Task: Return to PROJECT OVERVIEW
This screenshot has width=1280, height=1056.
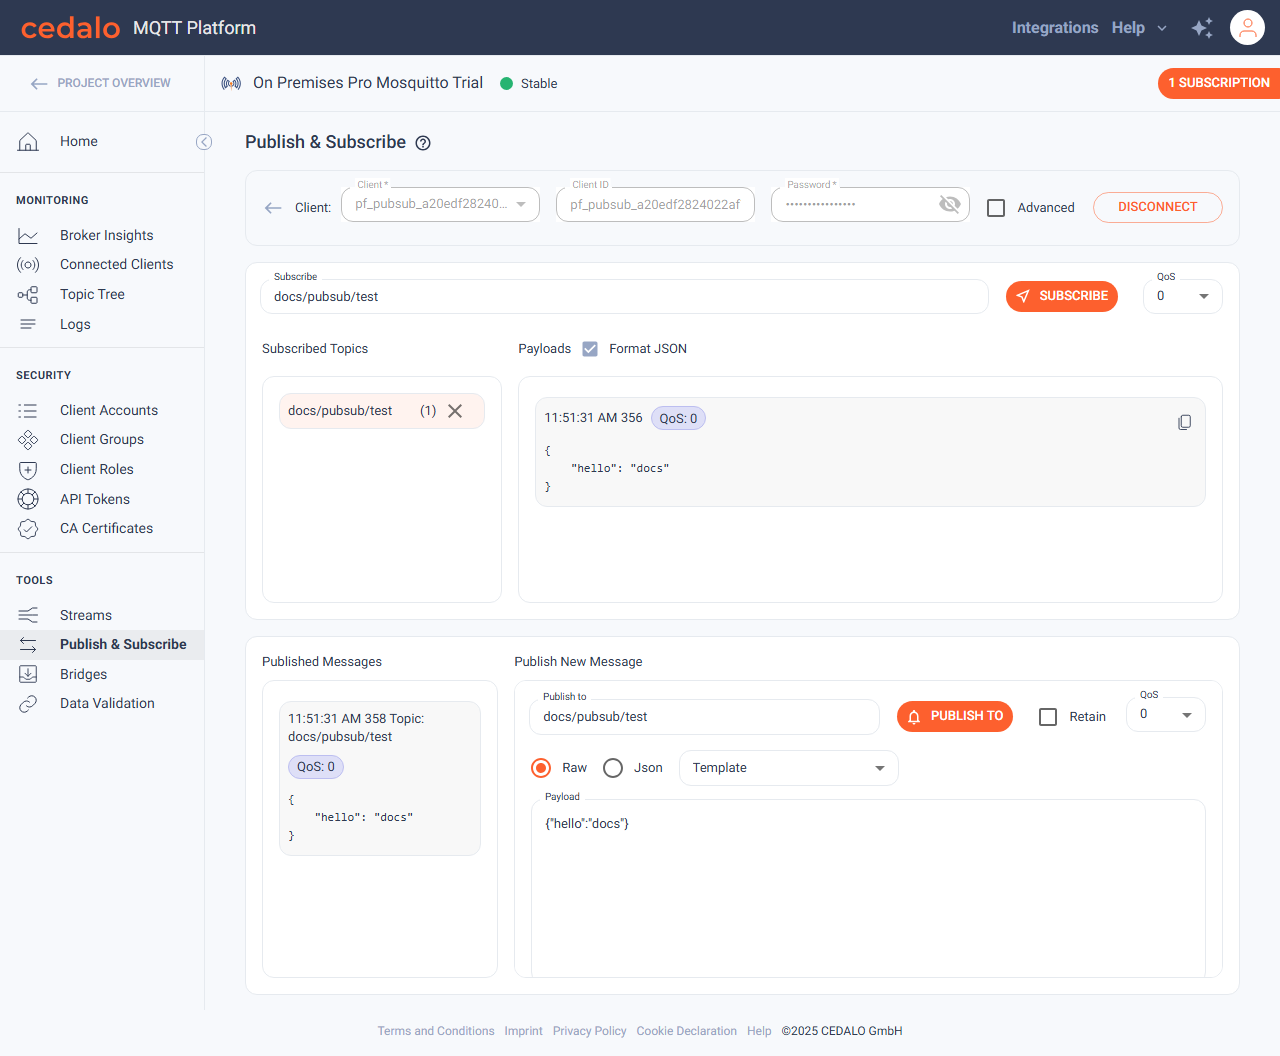Action: [114, 83]
